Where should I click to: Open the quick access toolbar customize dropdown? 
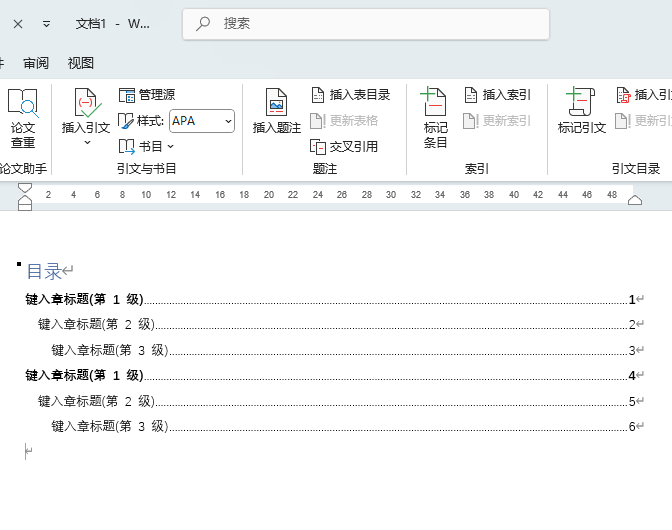click(x=46, y=24)
